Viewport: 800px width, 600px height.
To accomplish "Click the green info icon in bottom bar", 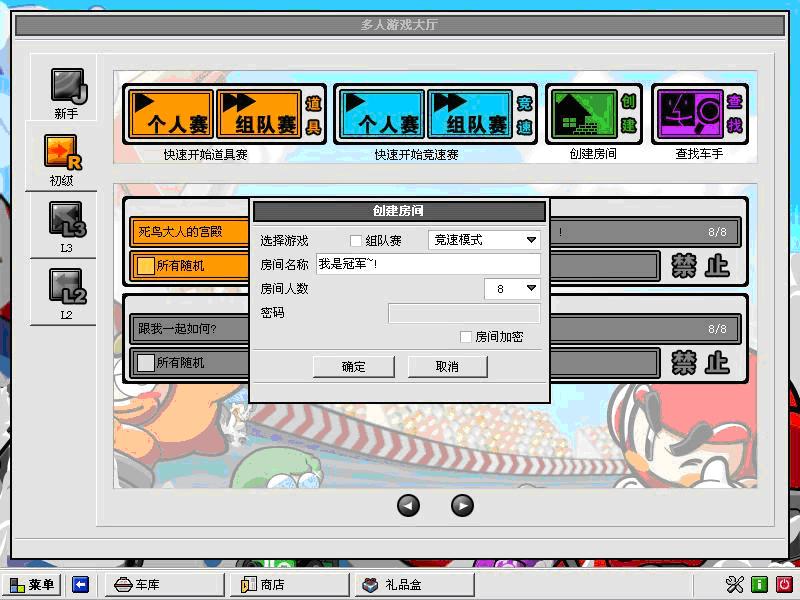I will pyautogui.click(x=760, y=585).
